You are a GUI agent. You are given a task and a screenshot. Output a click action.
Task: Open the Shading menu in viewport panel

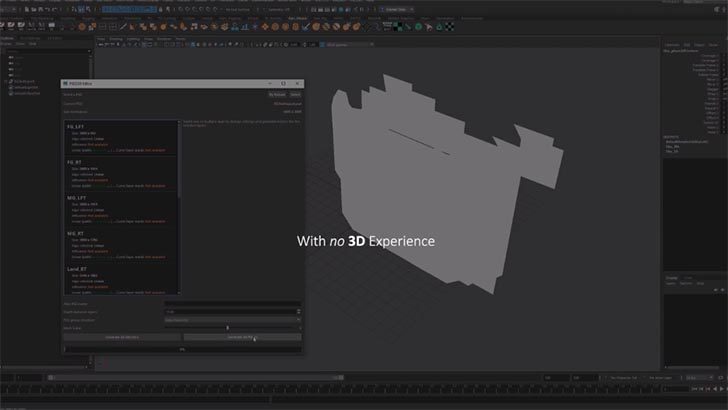pyautogui.click(x=116, y=39)
